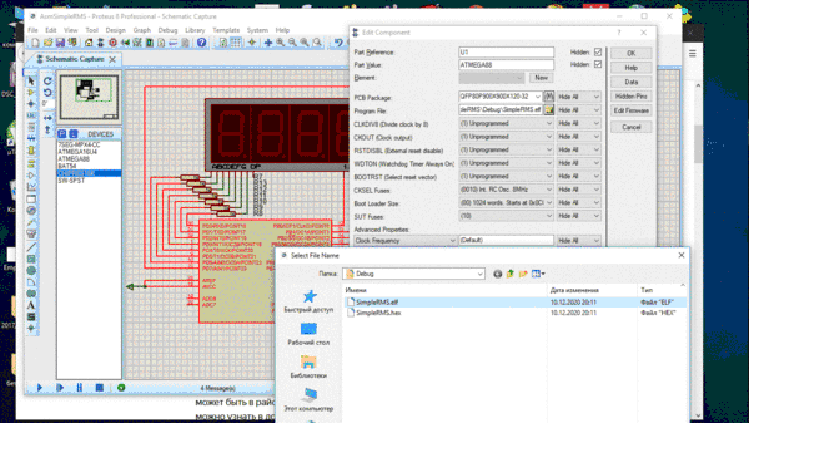Click the Y-Mirror vertical flip icon
The width and height of the screenshot is (819, 460).
coord(48,130)
